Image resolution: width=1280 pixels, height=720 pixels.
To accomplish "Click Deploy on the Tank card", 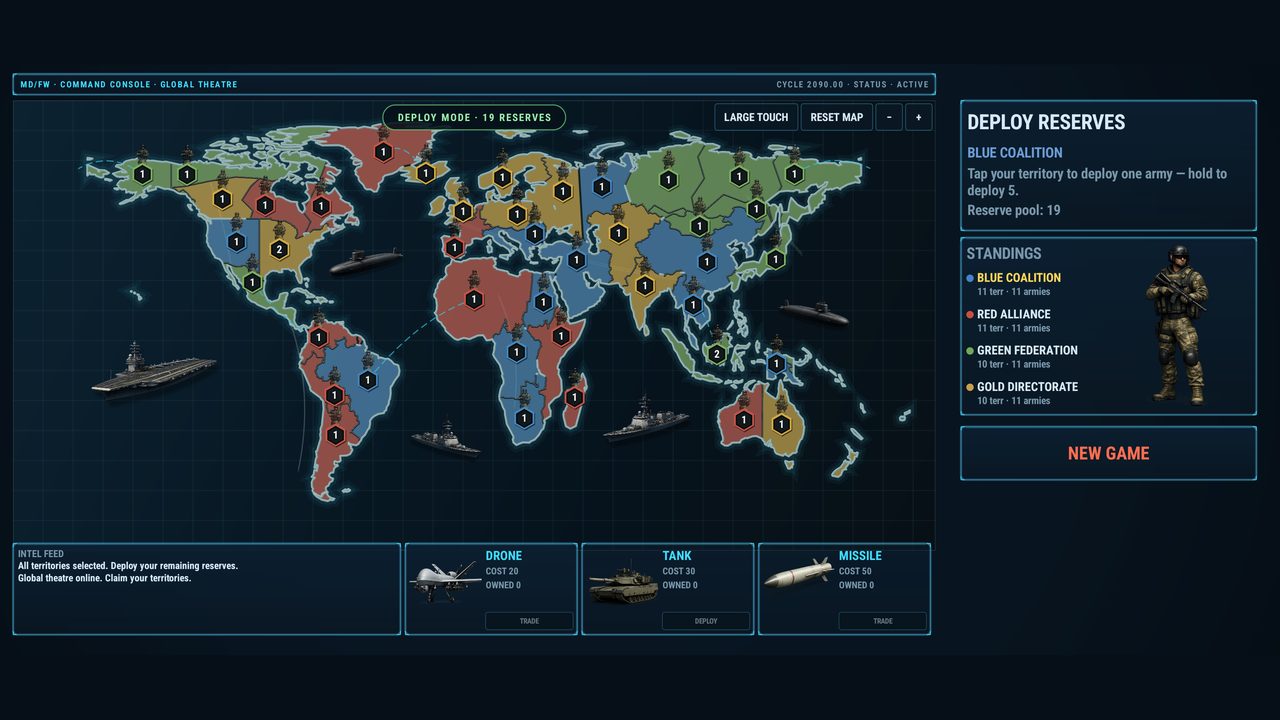I will pyautogui.click(x=706, y=621).
